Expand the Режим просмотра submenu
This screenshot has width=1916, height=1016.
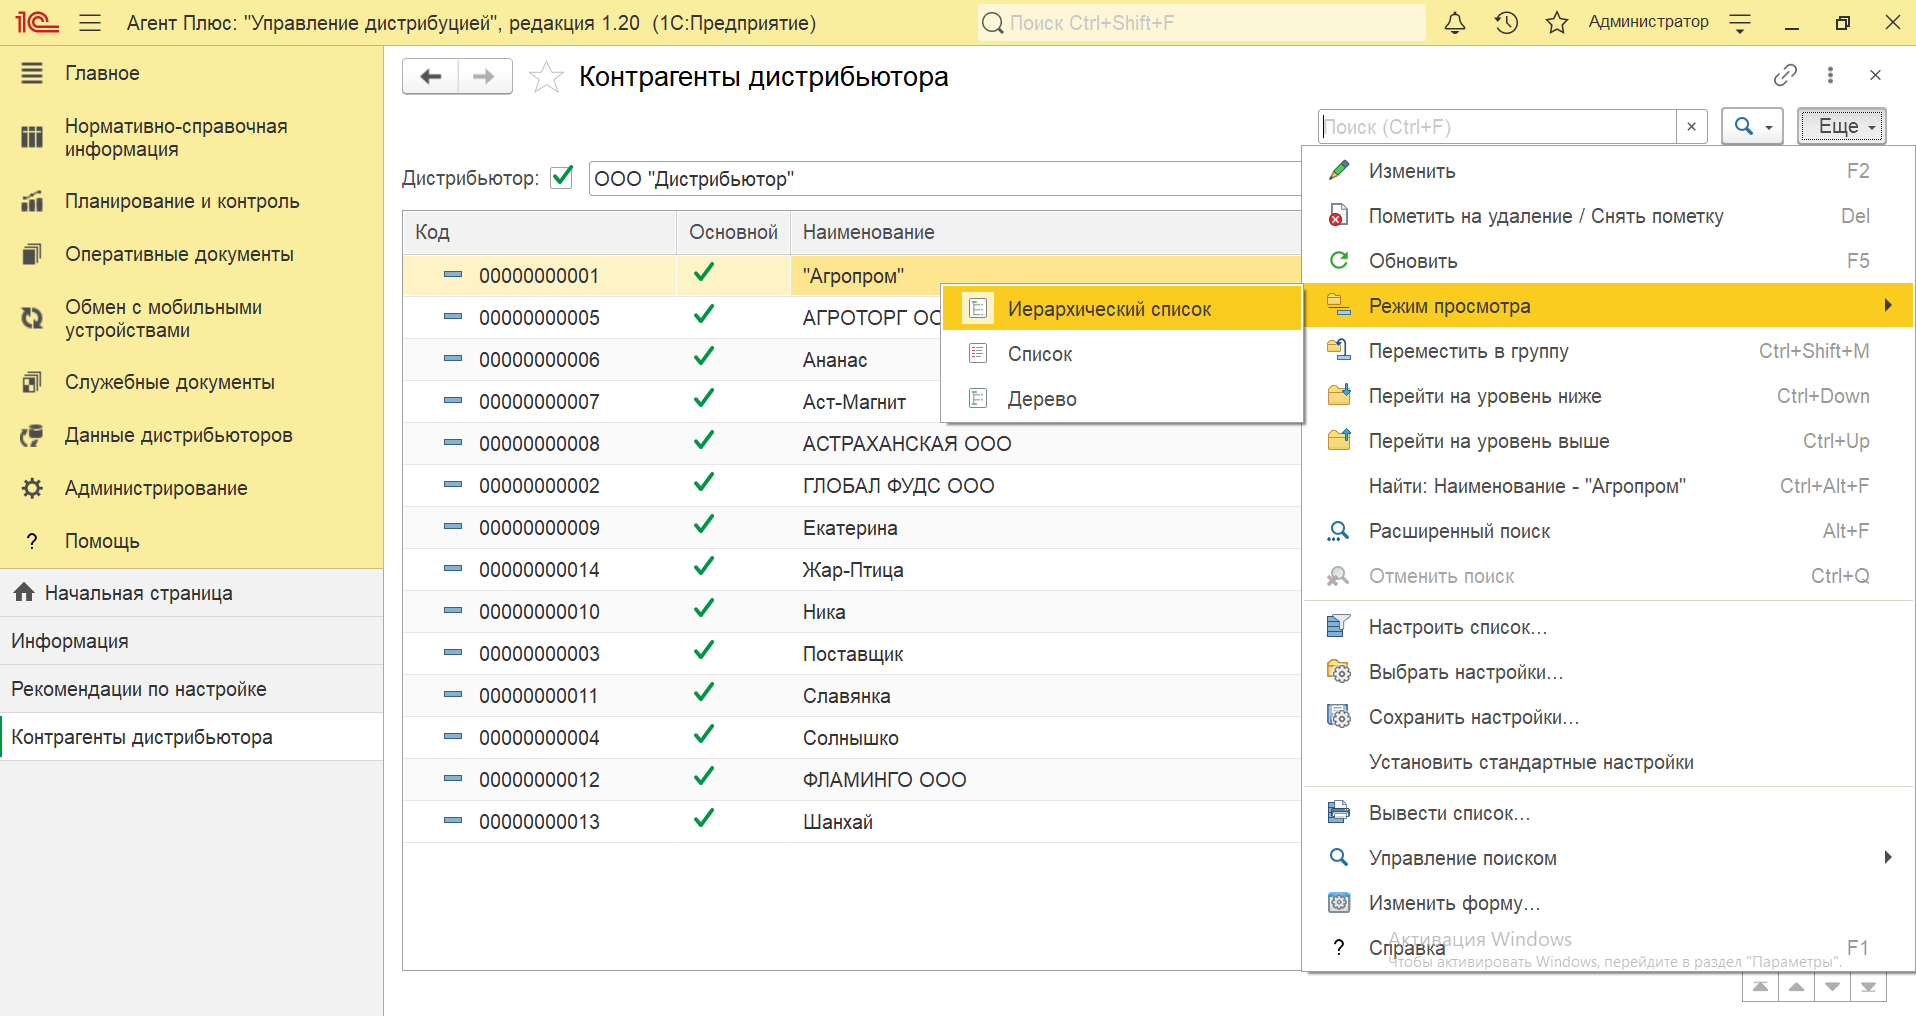point(1608,306)
